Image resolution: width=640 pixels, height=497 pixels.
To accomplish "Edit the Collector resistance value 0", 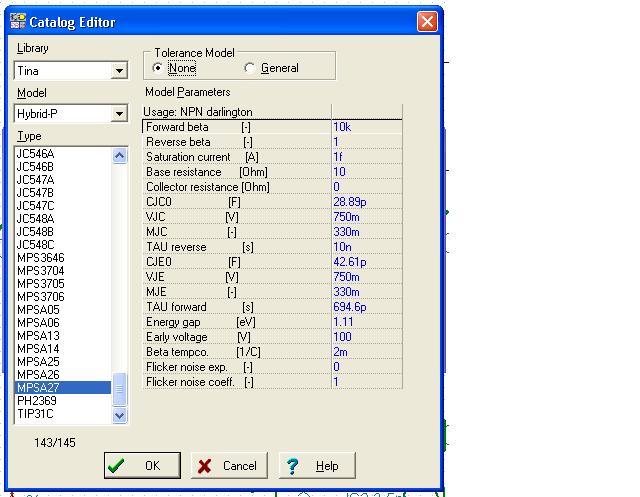I will coord(367,187).
